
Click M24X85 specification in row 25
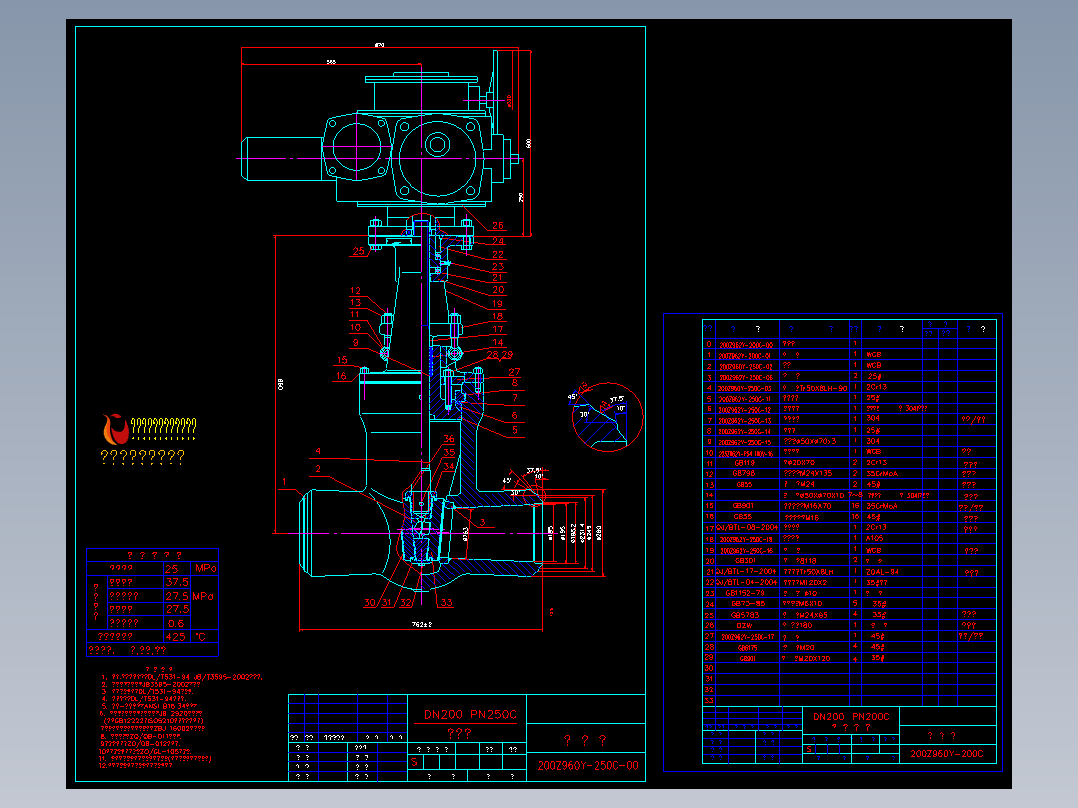(x=813, y=615)
